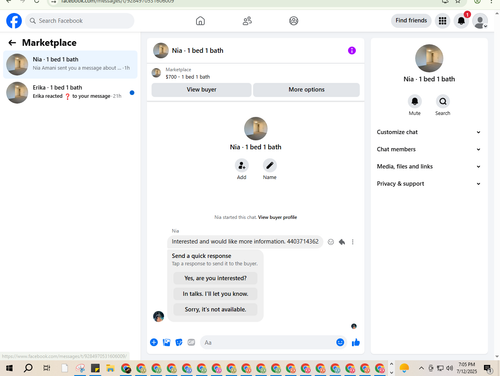Image resolution: width=500 pixels, height=376 pixels.
Task: Open the system tray volume icon
Action: coord(450,368)
